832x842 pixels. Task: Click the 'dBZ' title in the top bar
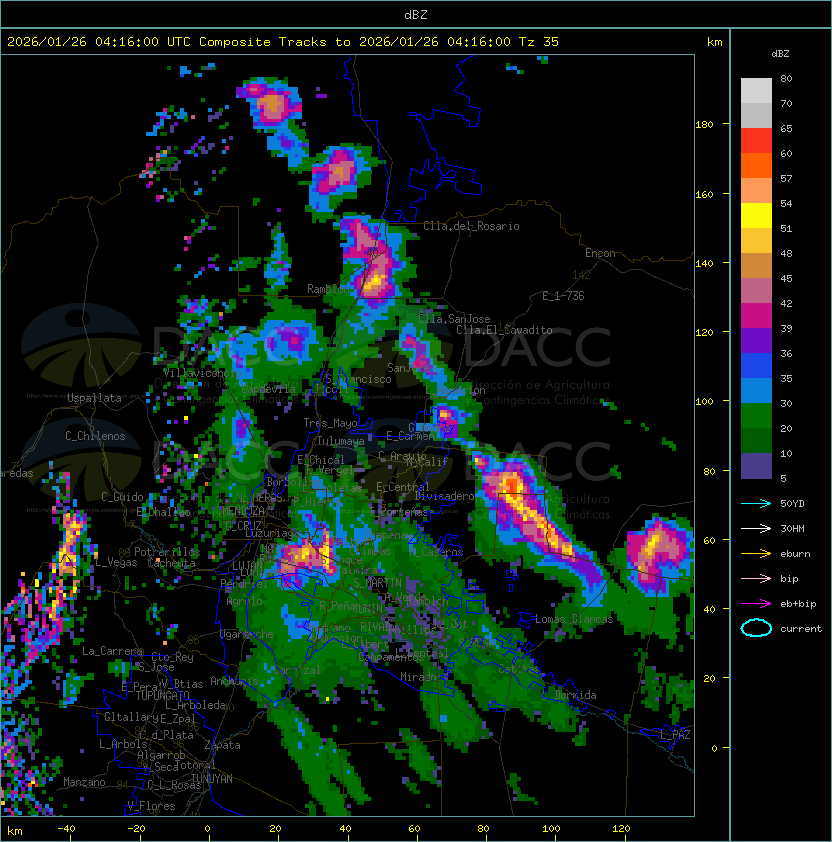coord(416,15)
